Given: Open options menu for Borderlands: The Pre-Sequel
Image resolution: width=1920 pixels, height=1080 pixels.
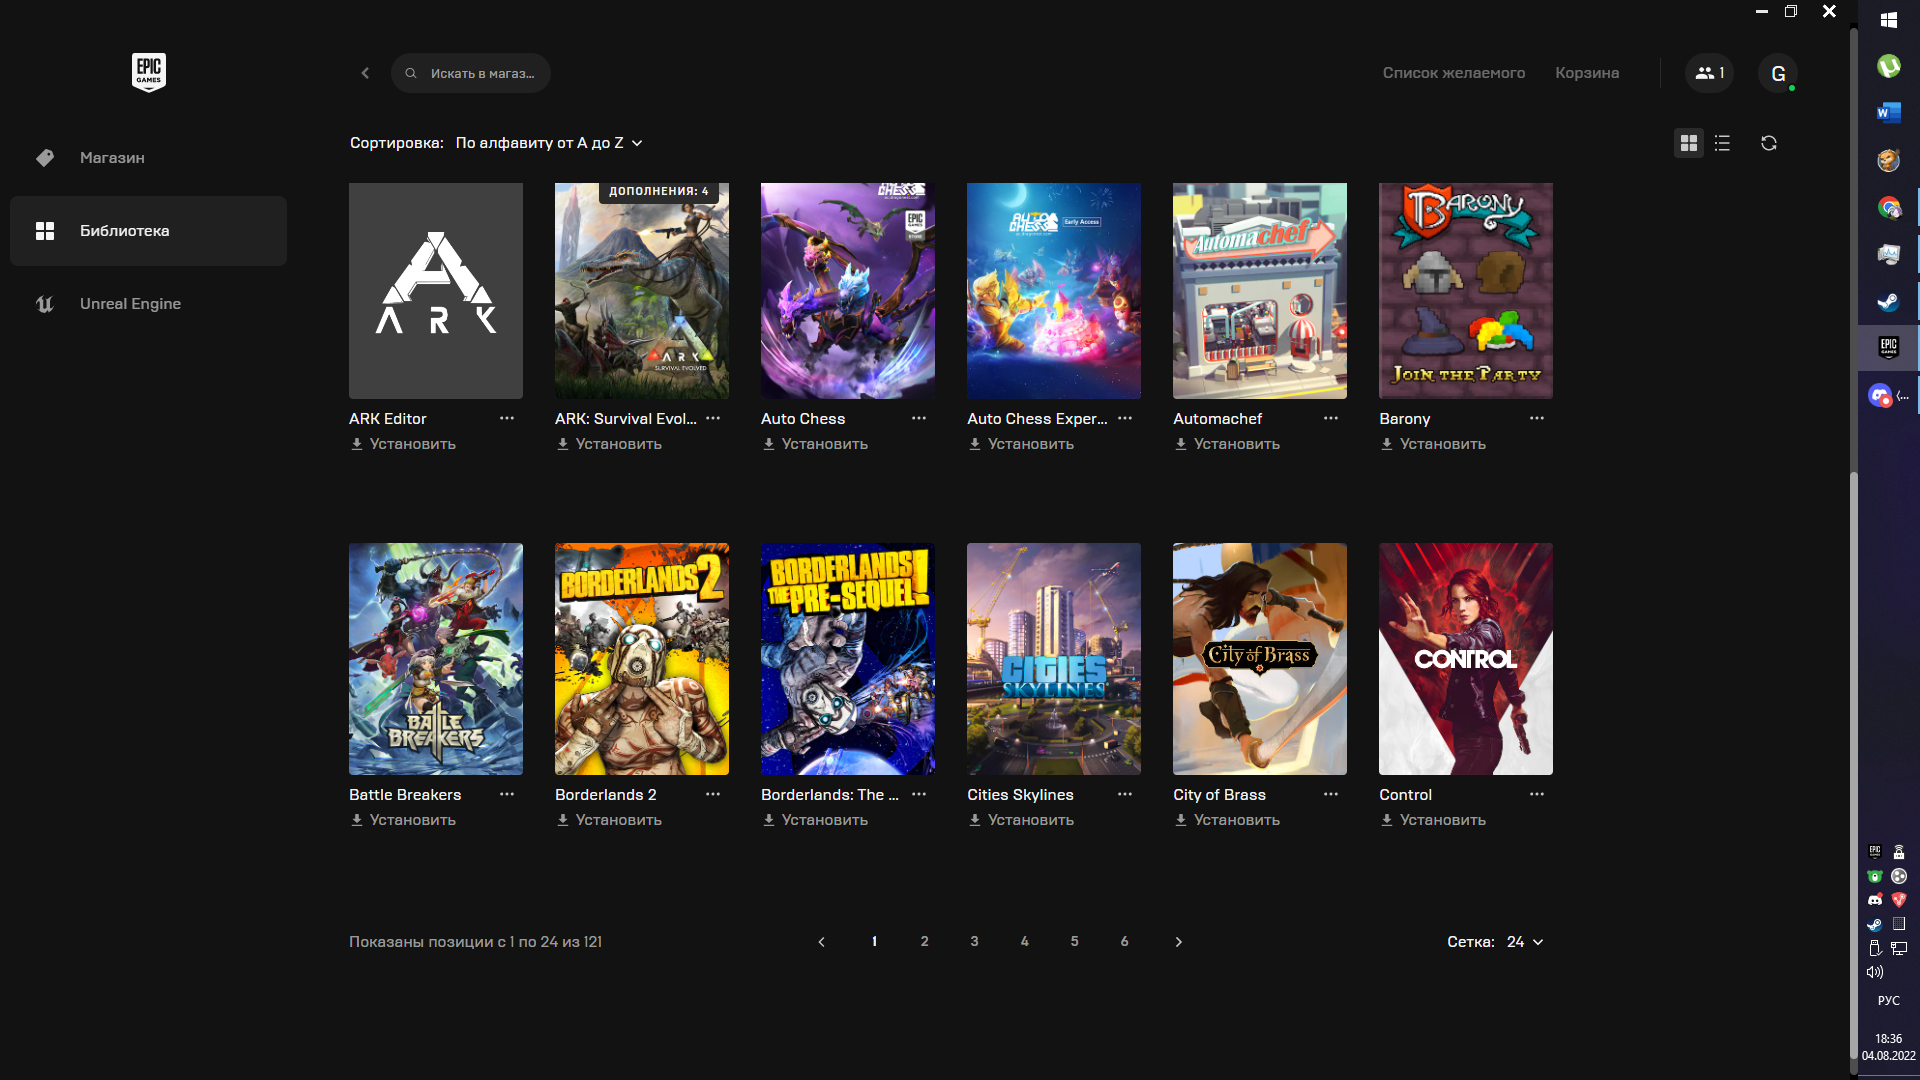Looking at the screenshot, I should [919, 794].
